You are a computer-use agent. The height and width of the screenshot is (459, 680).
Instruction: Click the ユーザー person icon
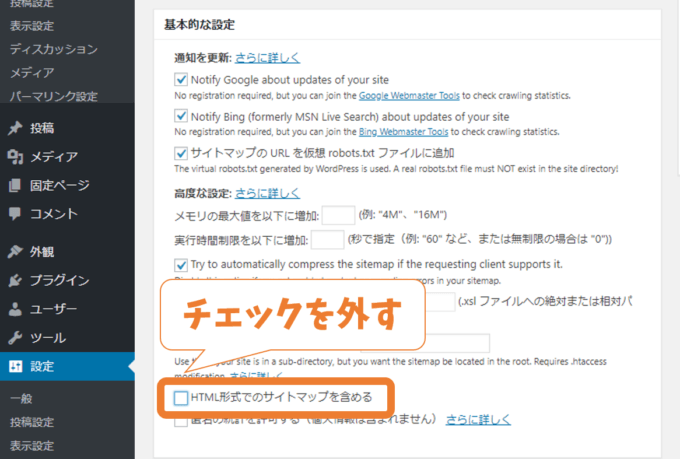pos(15,309)
